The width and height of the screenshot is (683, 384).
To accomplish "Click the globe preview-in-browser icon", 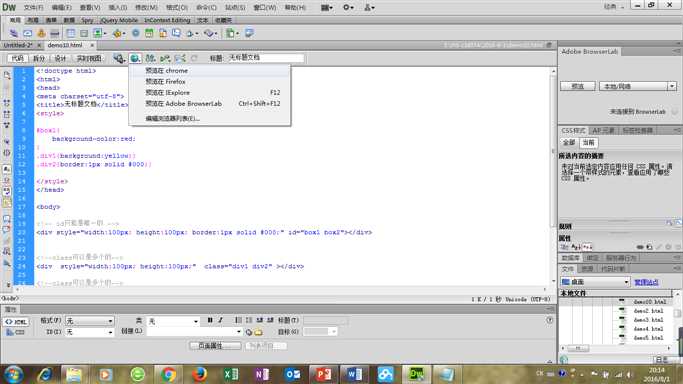I will (x=135, y=58).
